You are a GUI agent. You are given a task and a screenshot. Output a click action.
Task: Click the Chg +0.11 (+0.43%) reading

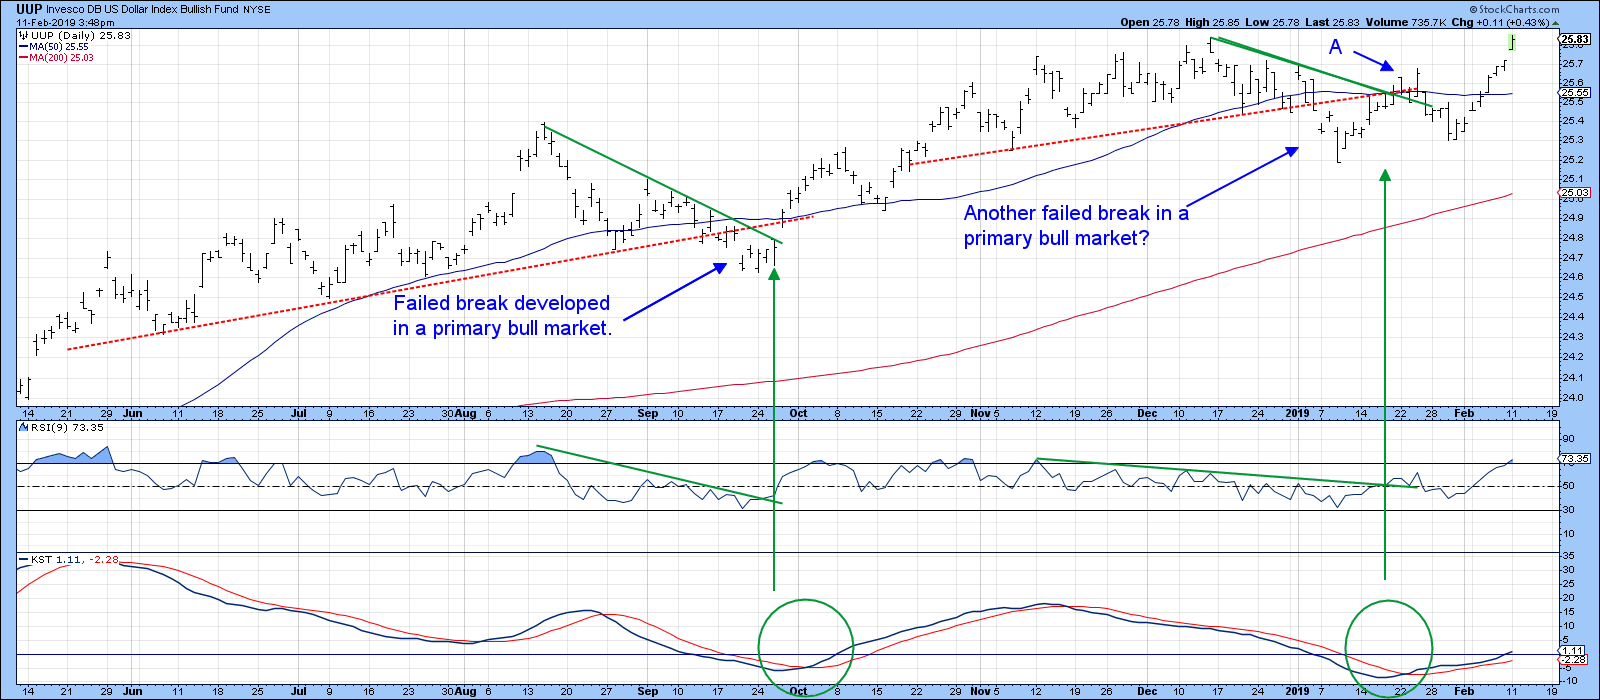point(1503,22)
